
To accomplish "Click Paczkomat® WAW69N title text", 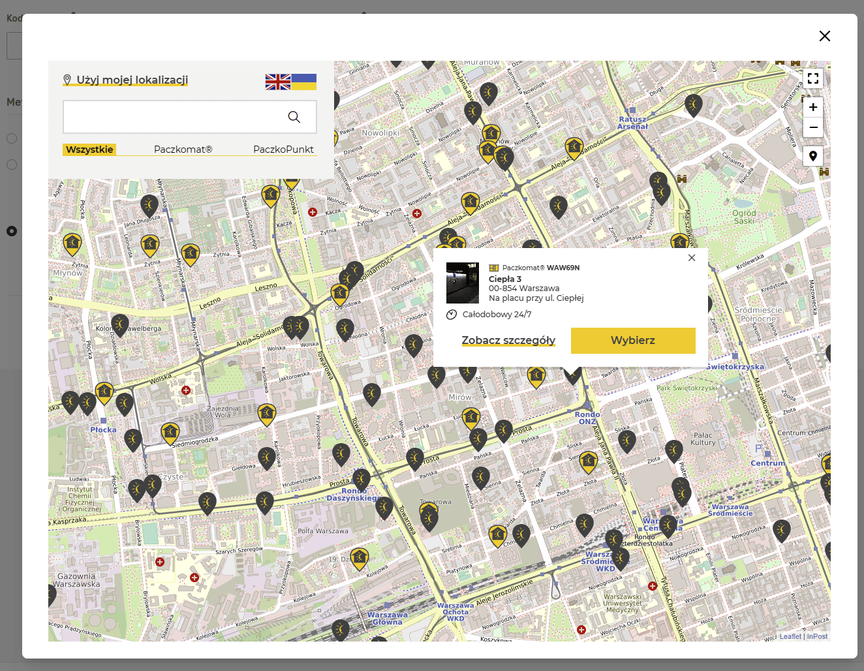I will pos(541,268).
